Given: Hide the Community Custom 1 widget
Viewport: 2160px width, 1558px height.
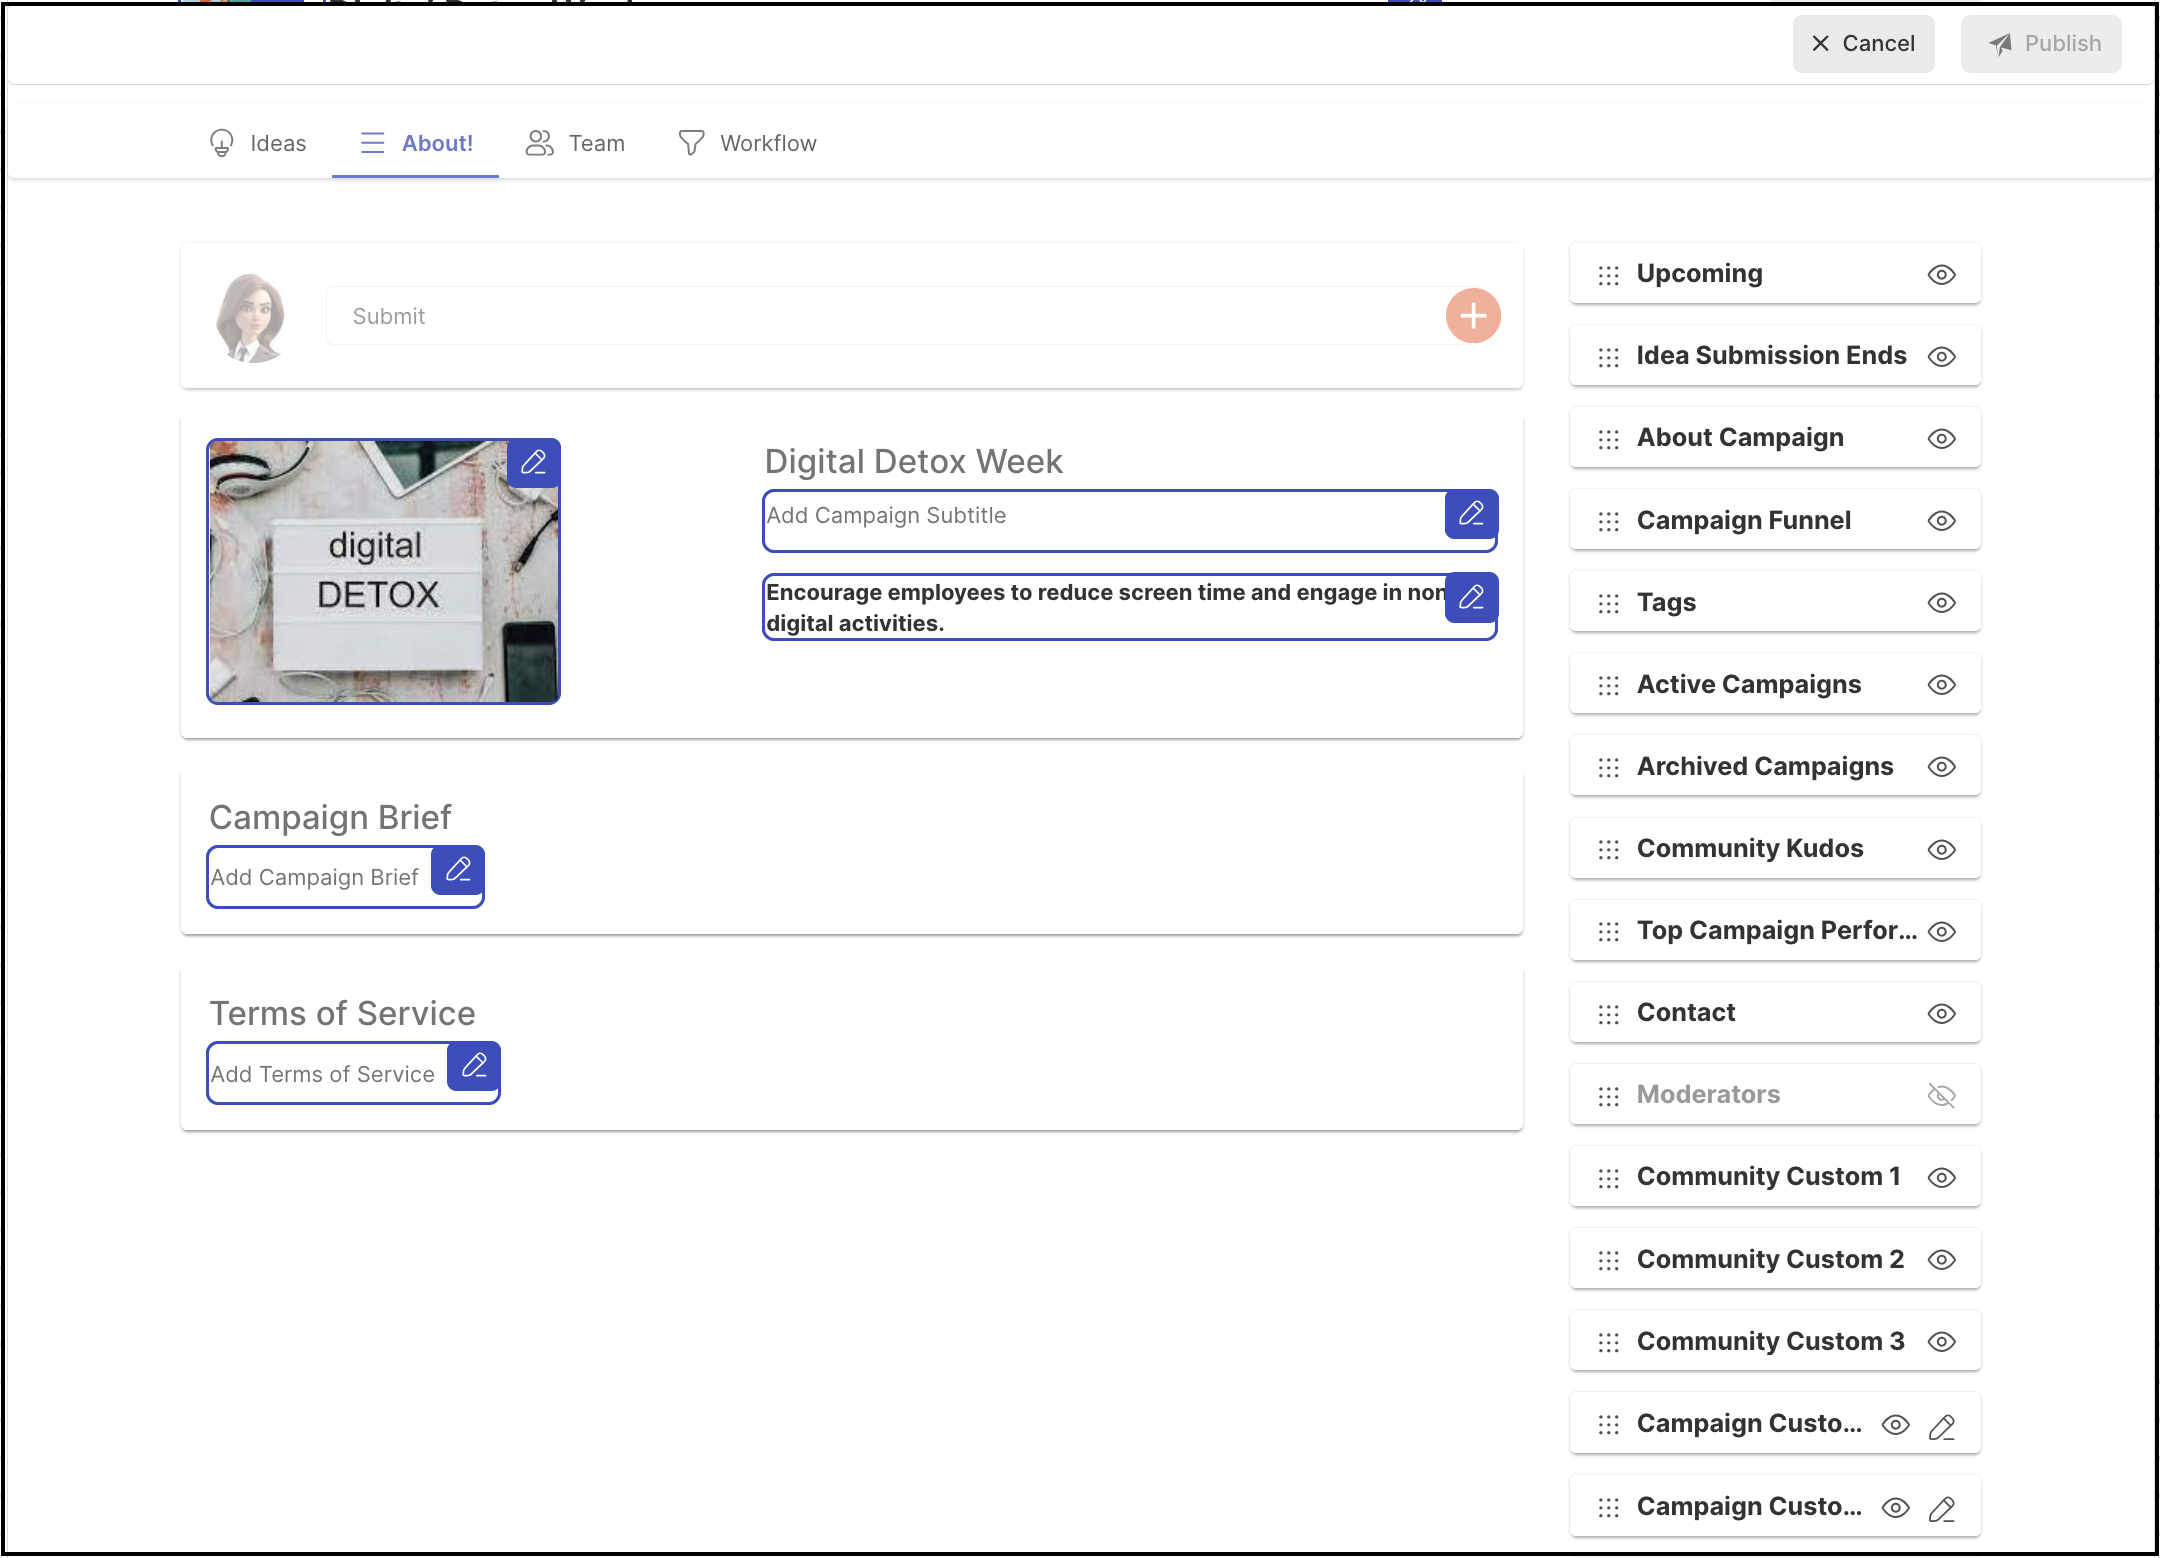Looking at the screenshot, I should click(x=1941, y=1178).
